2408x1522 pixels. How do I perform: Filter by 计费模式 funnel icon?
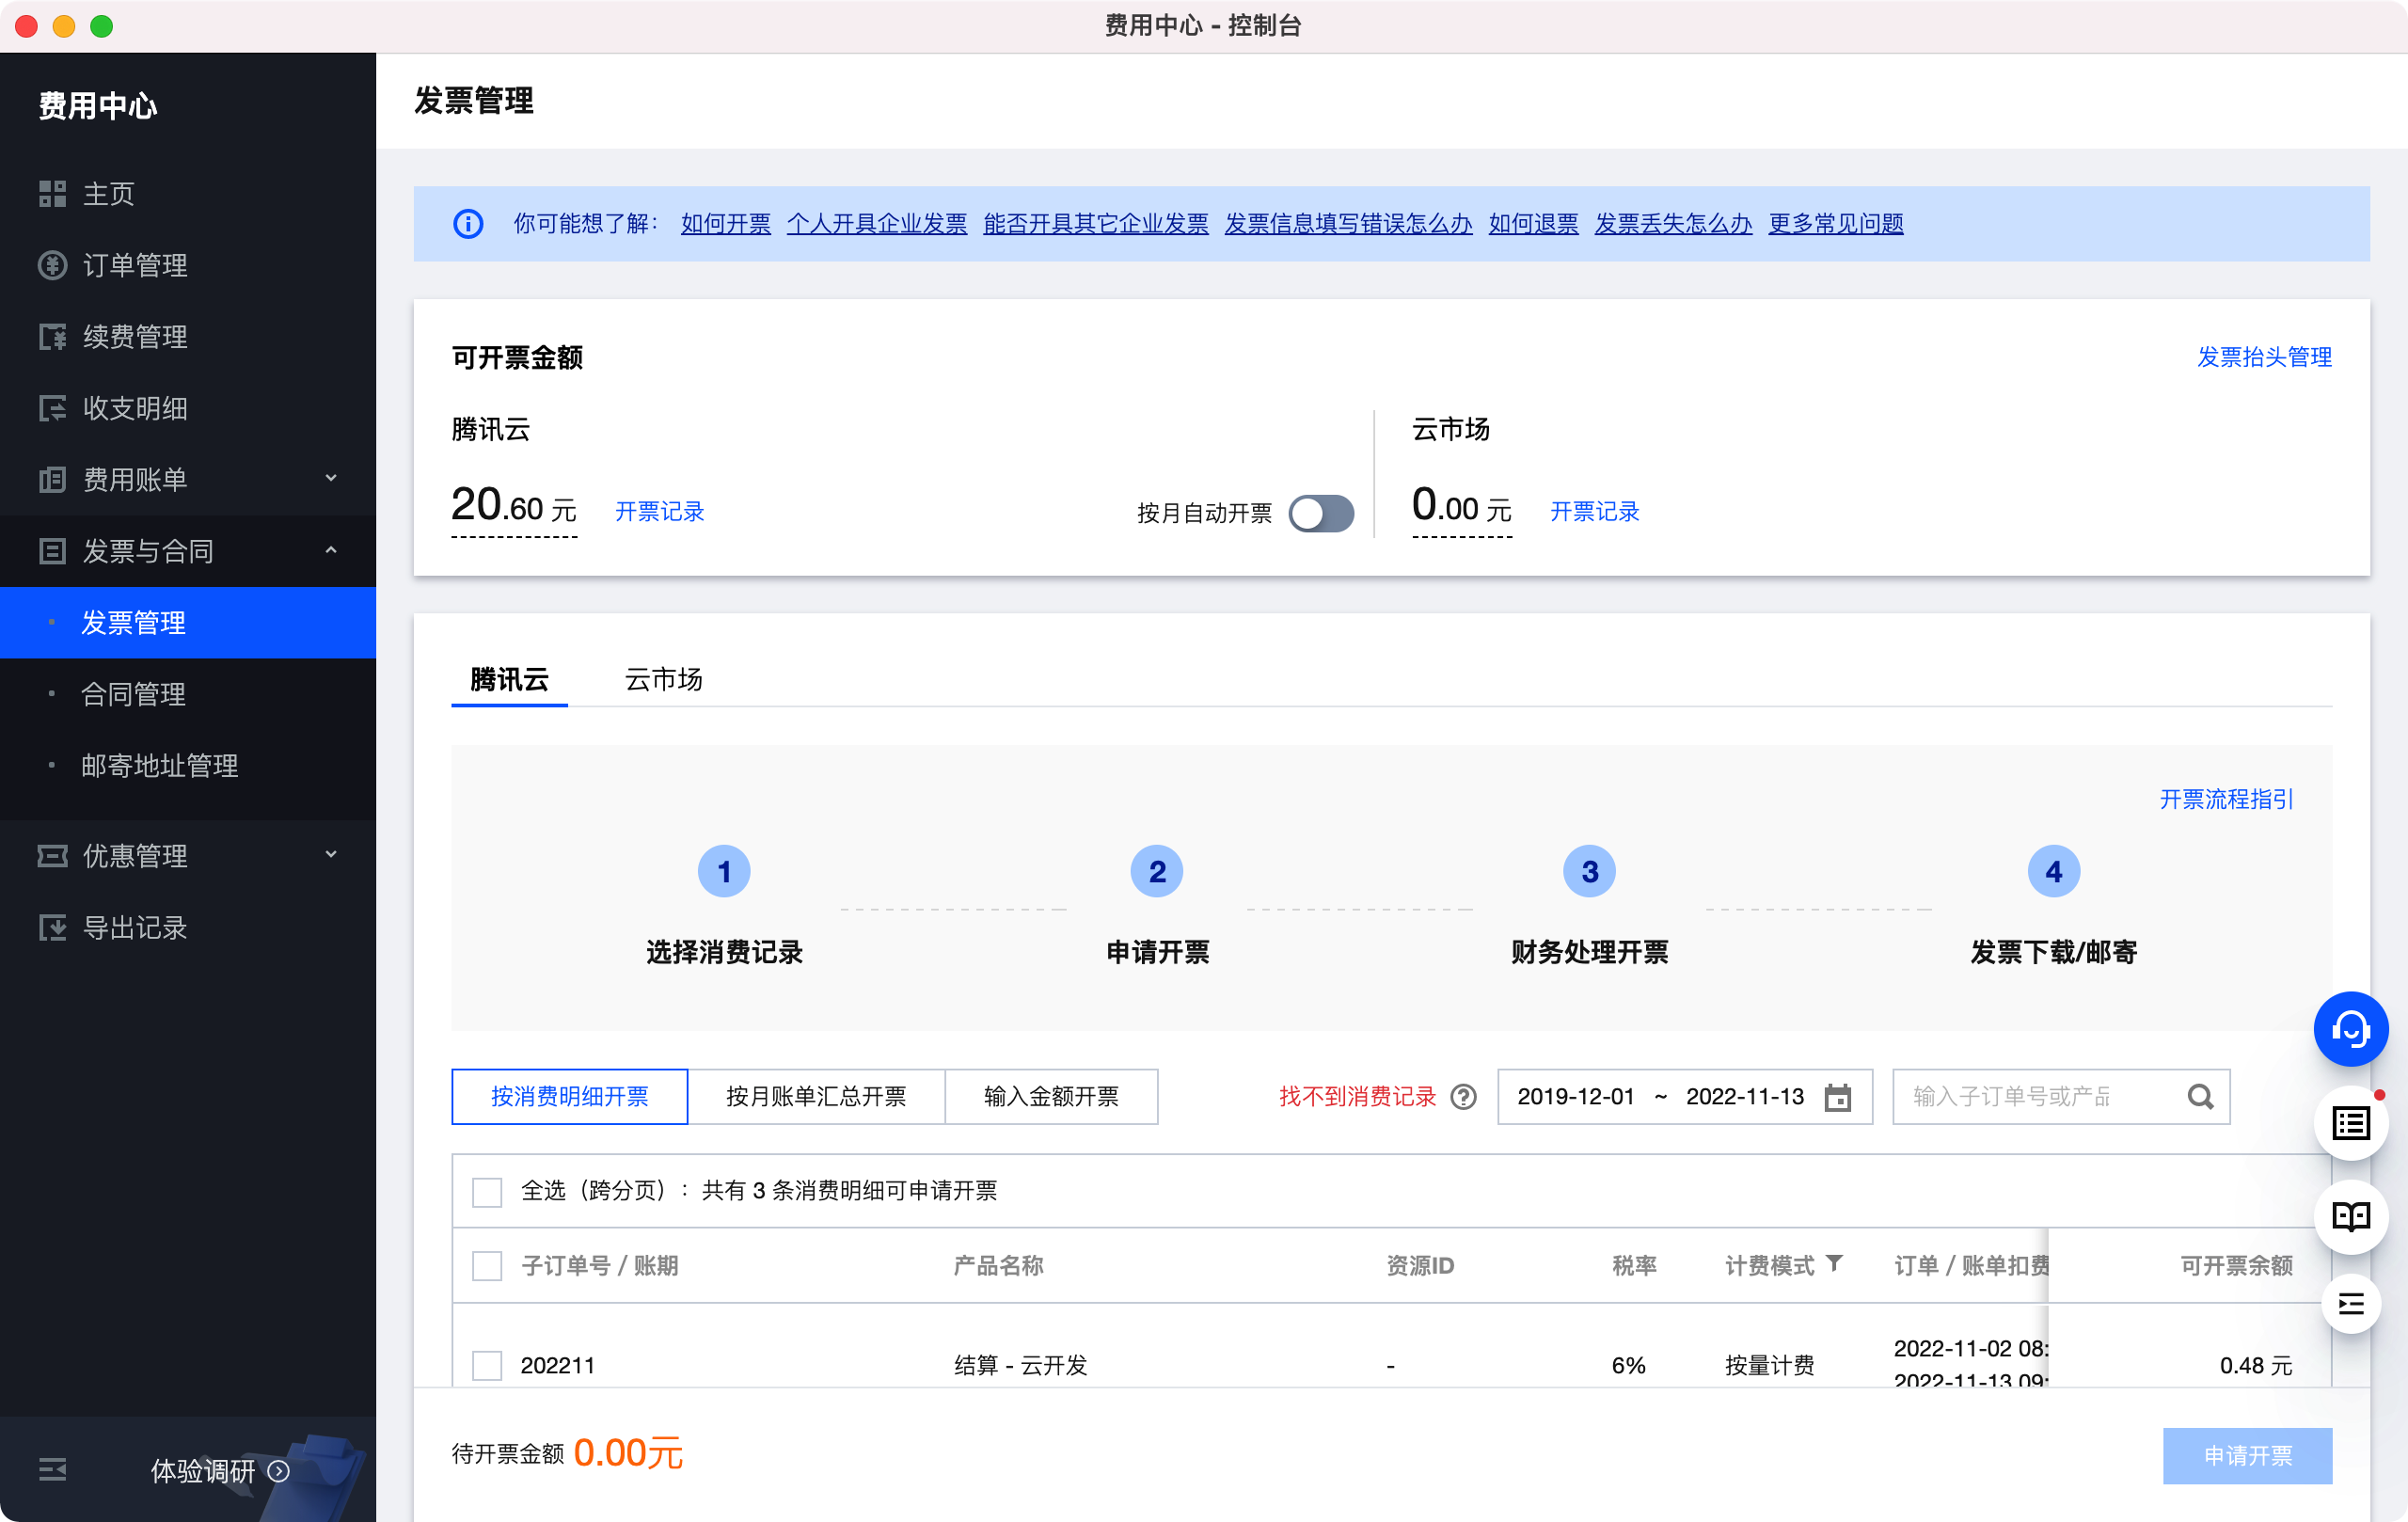pyautogui.click(x=1834, y=1263)
